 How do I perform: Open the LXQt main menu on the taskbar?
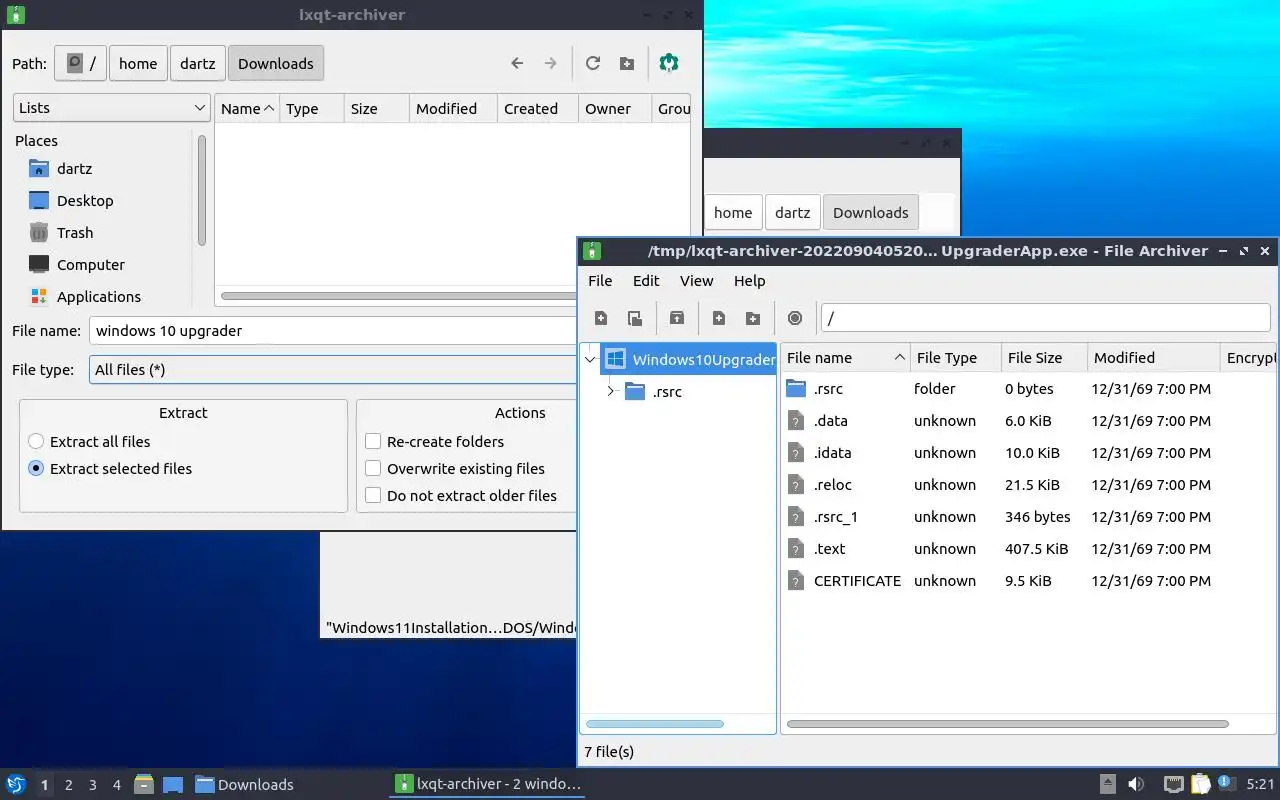16,784
